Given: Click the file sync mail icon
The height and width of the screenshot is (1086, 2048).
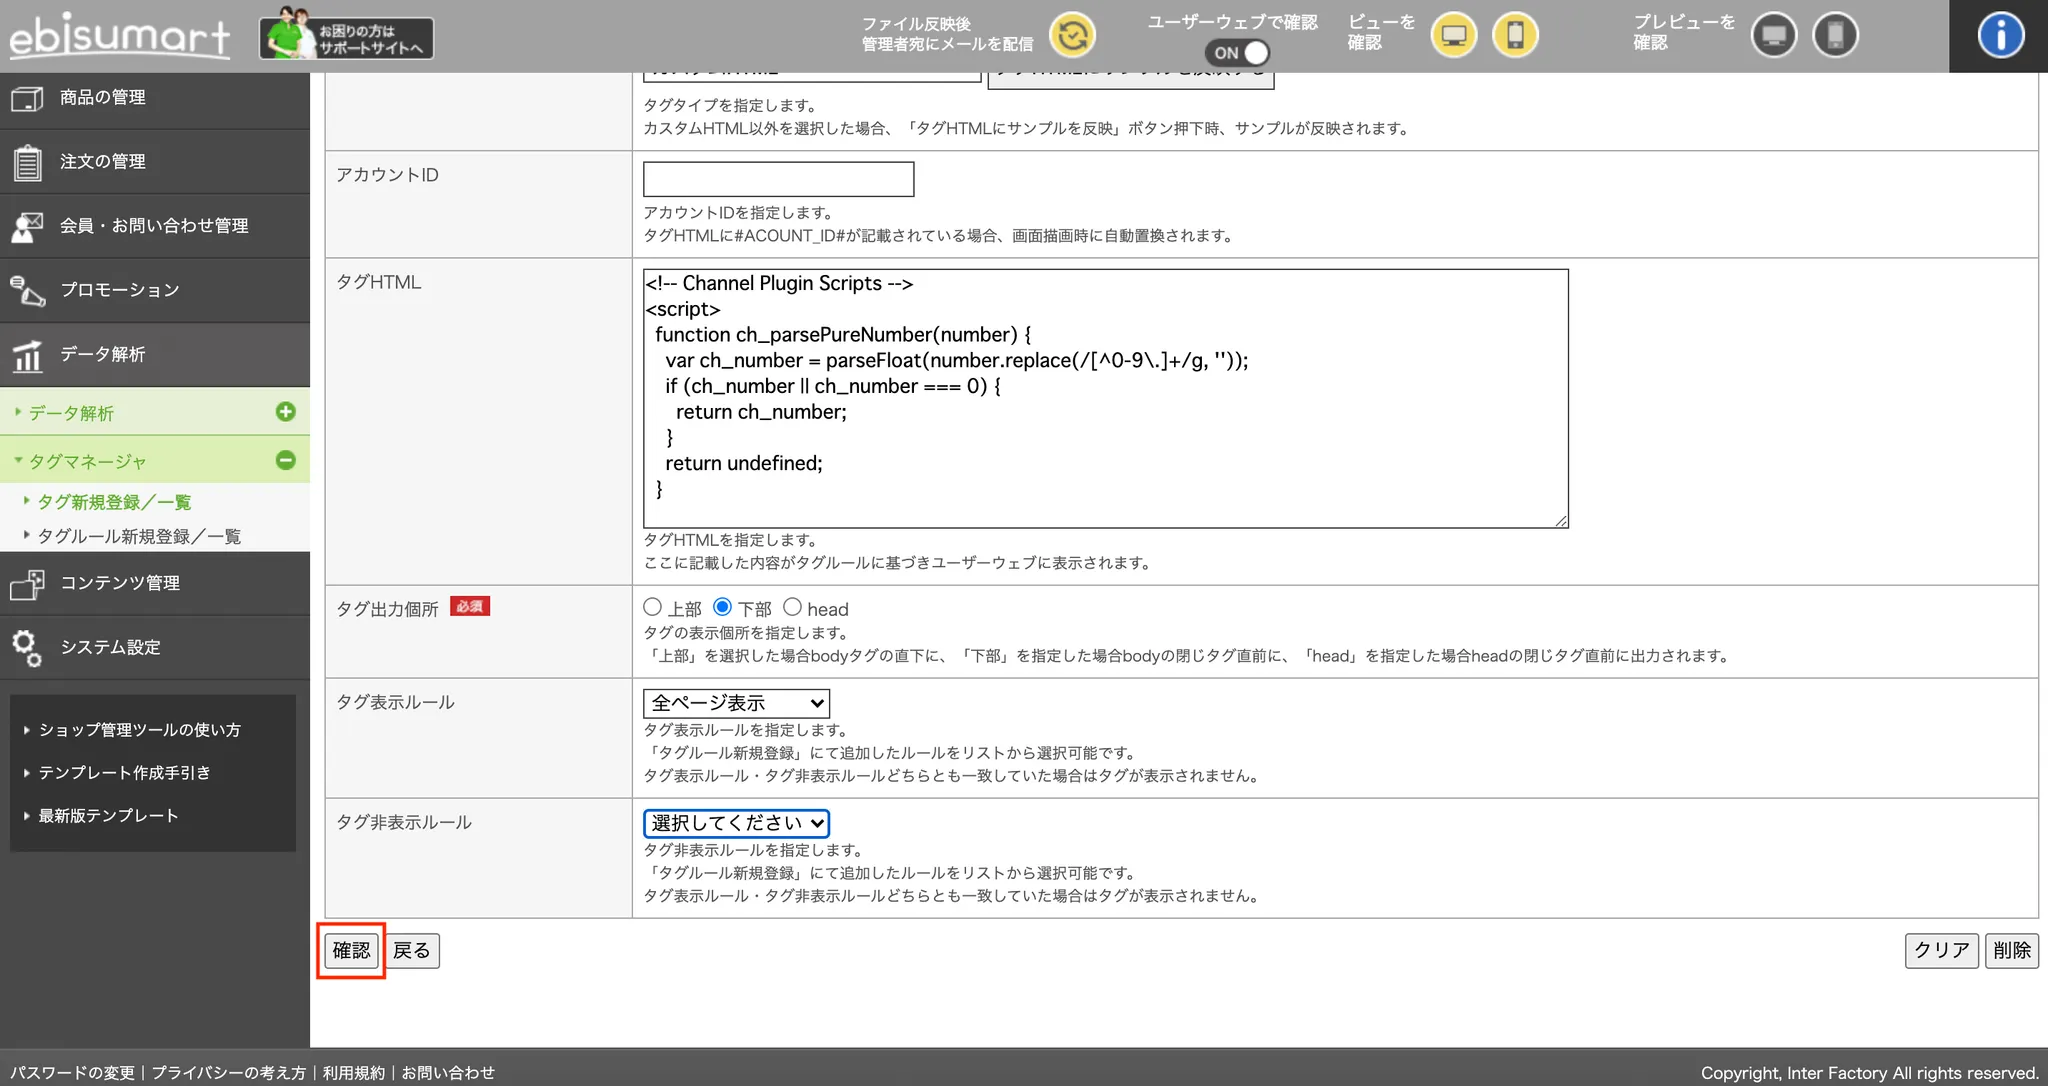Looking at the screenshot, I should [x=1072, y=36].
